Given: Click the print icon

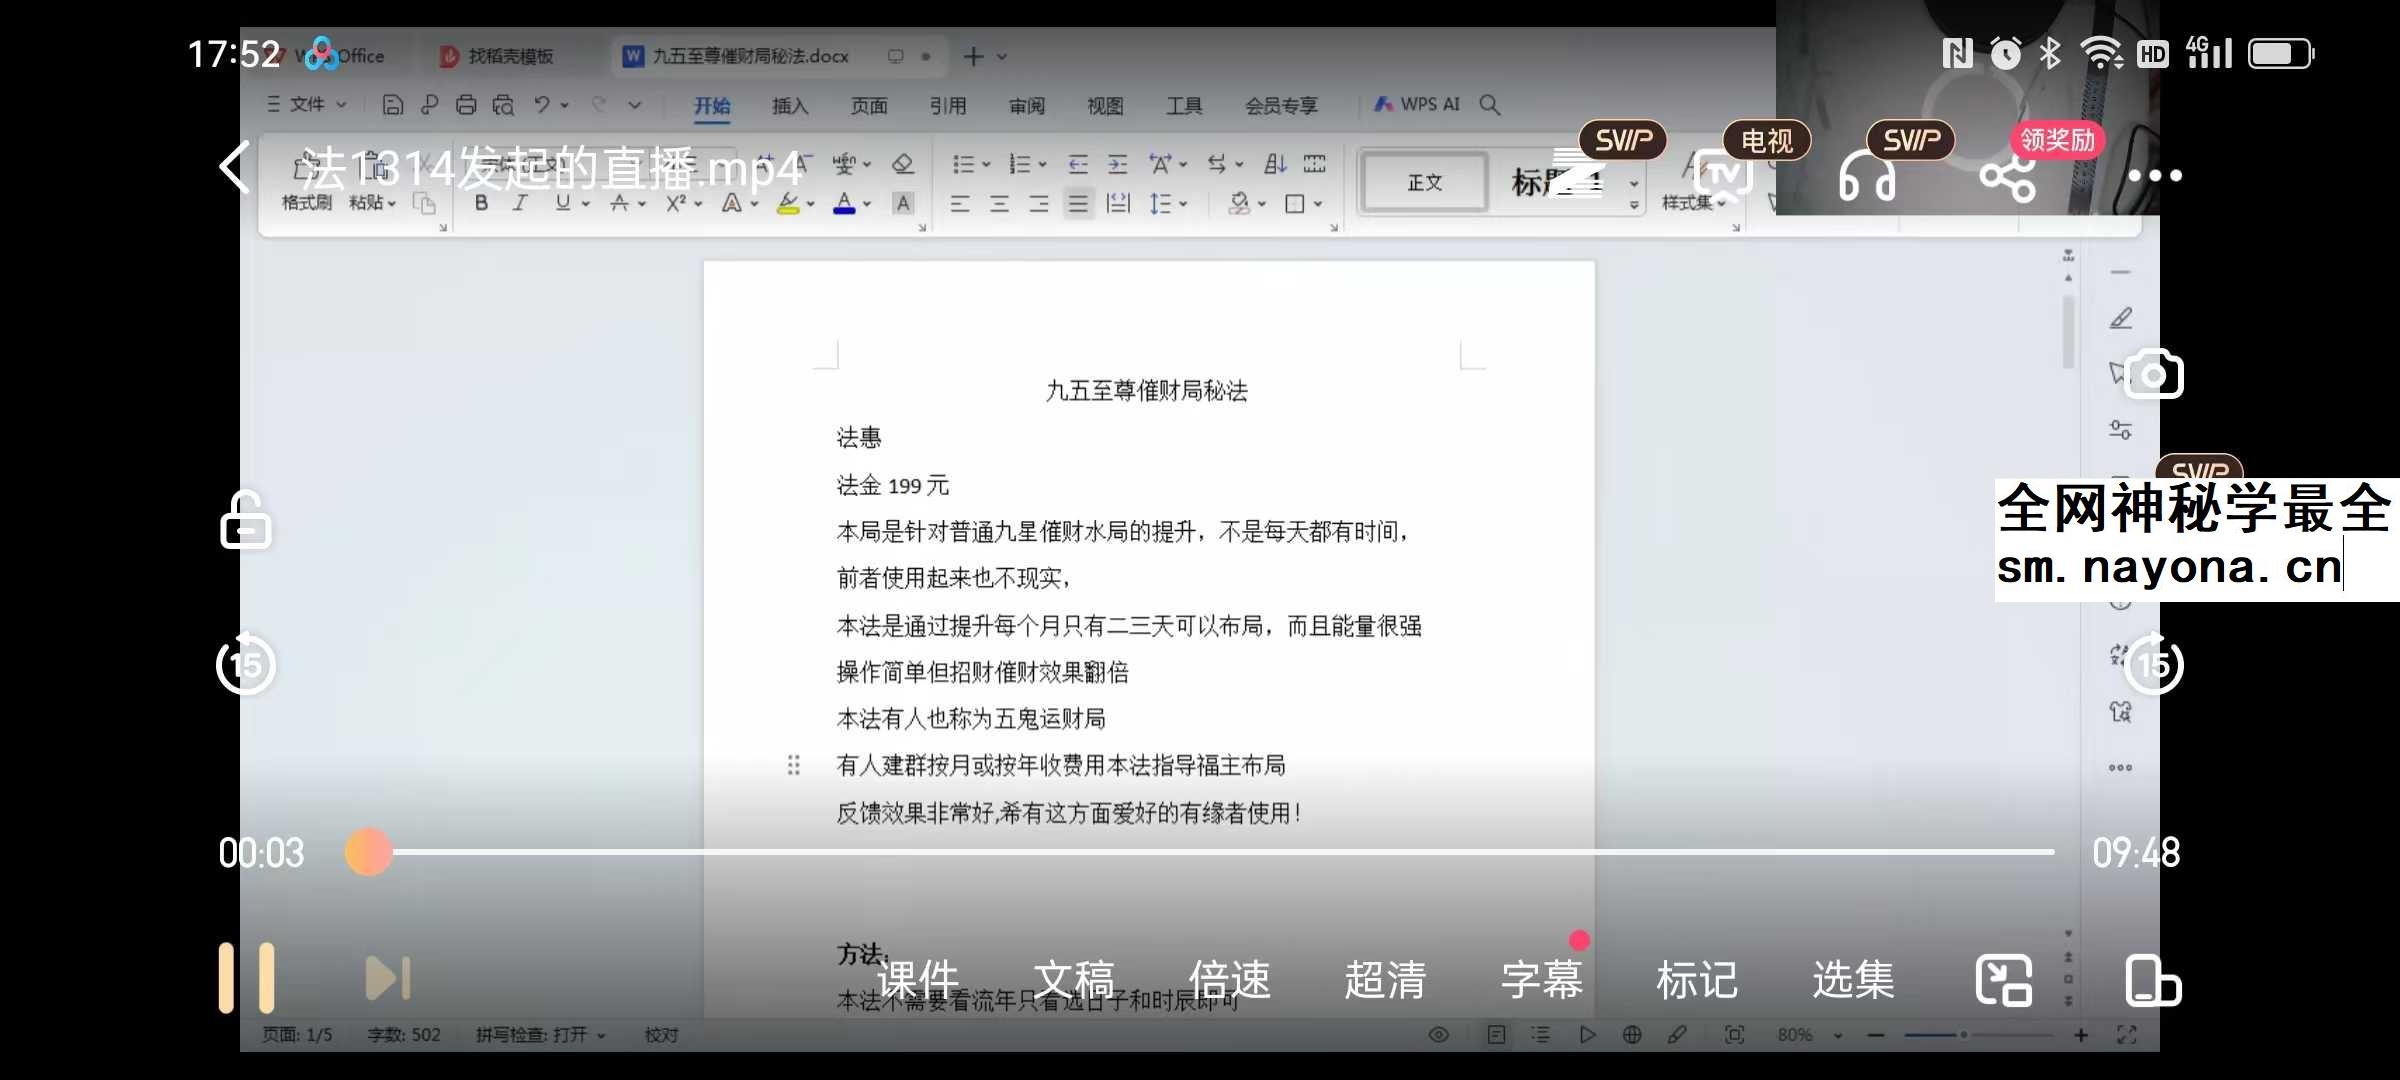Looking at the screenshot, I should click(x=466, y=104).
